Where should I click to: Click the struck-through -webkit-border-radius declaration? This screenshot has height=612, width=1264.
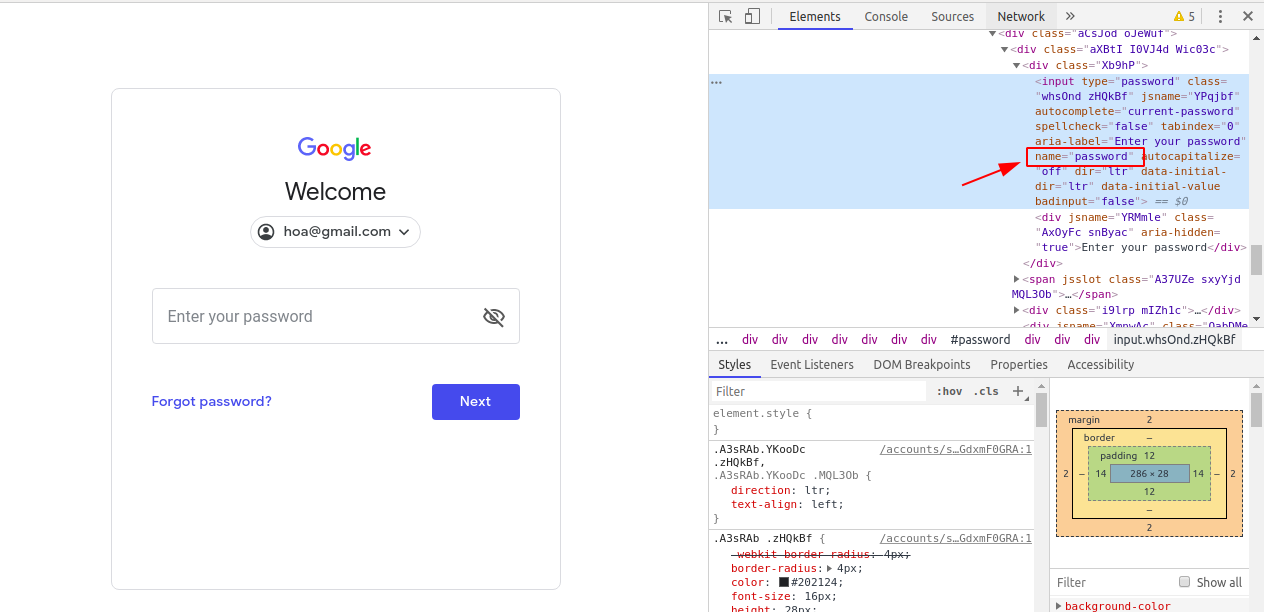[x=821, y=554]
